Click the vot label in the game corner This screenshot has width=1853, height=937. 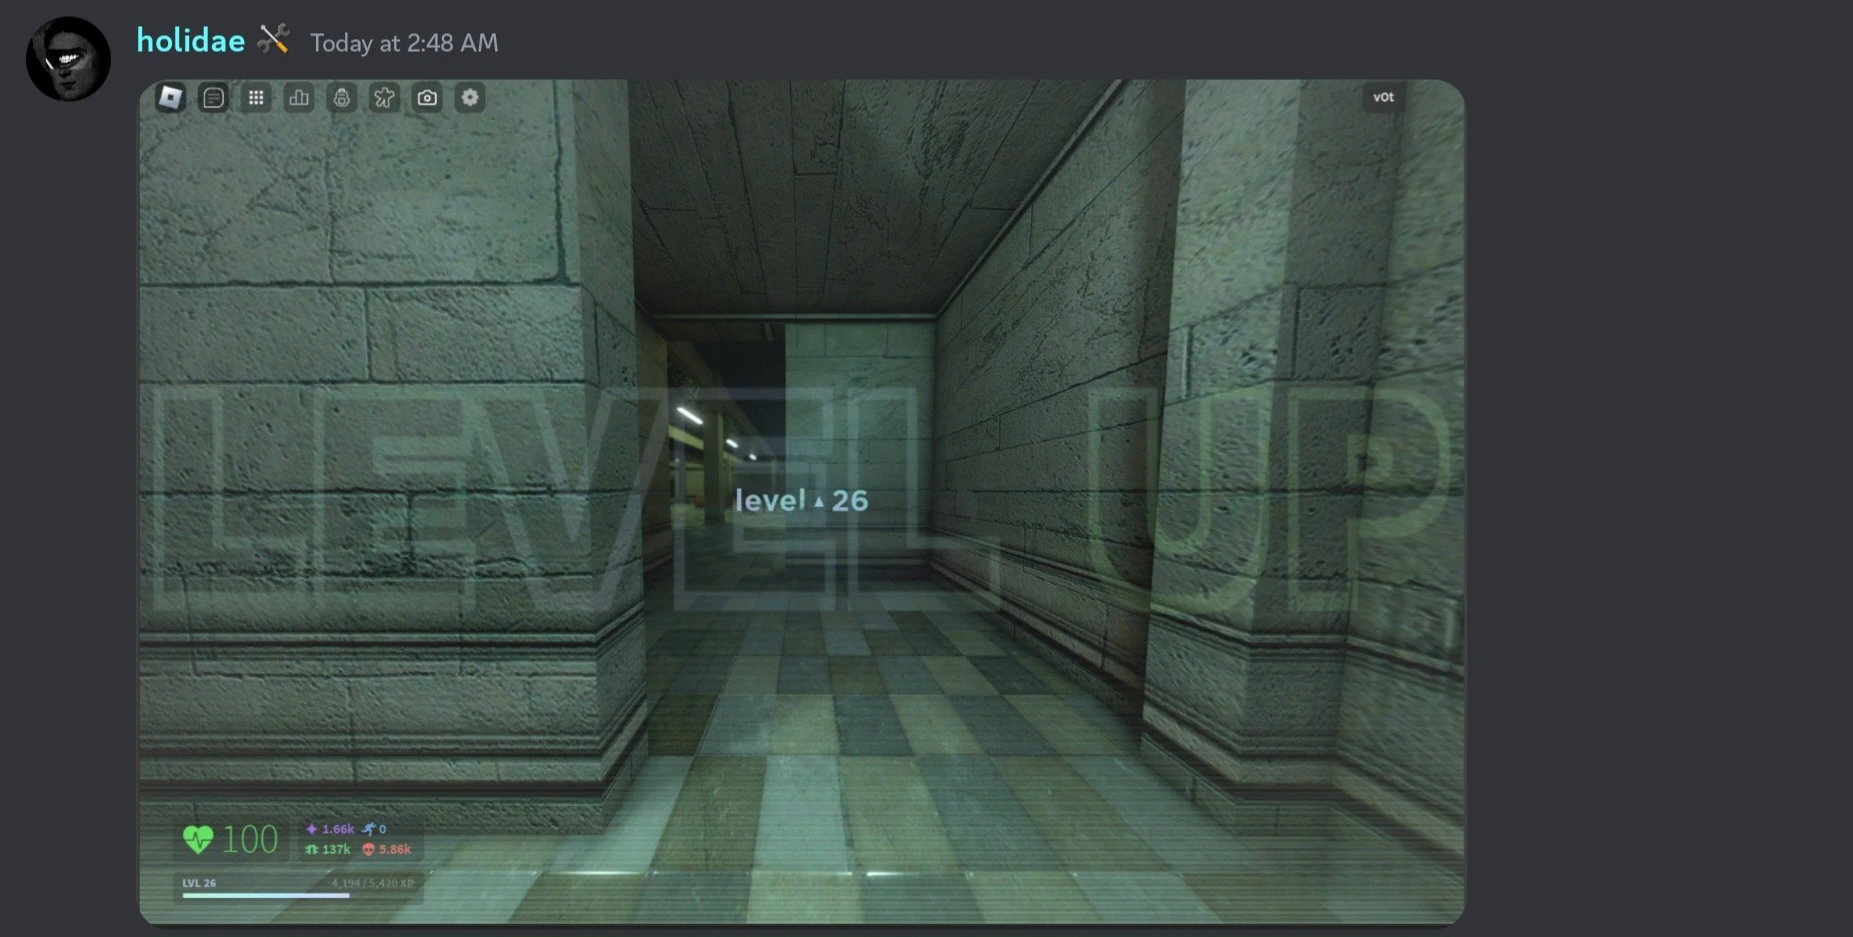coord(1383,97)
